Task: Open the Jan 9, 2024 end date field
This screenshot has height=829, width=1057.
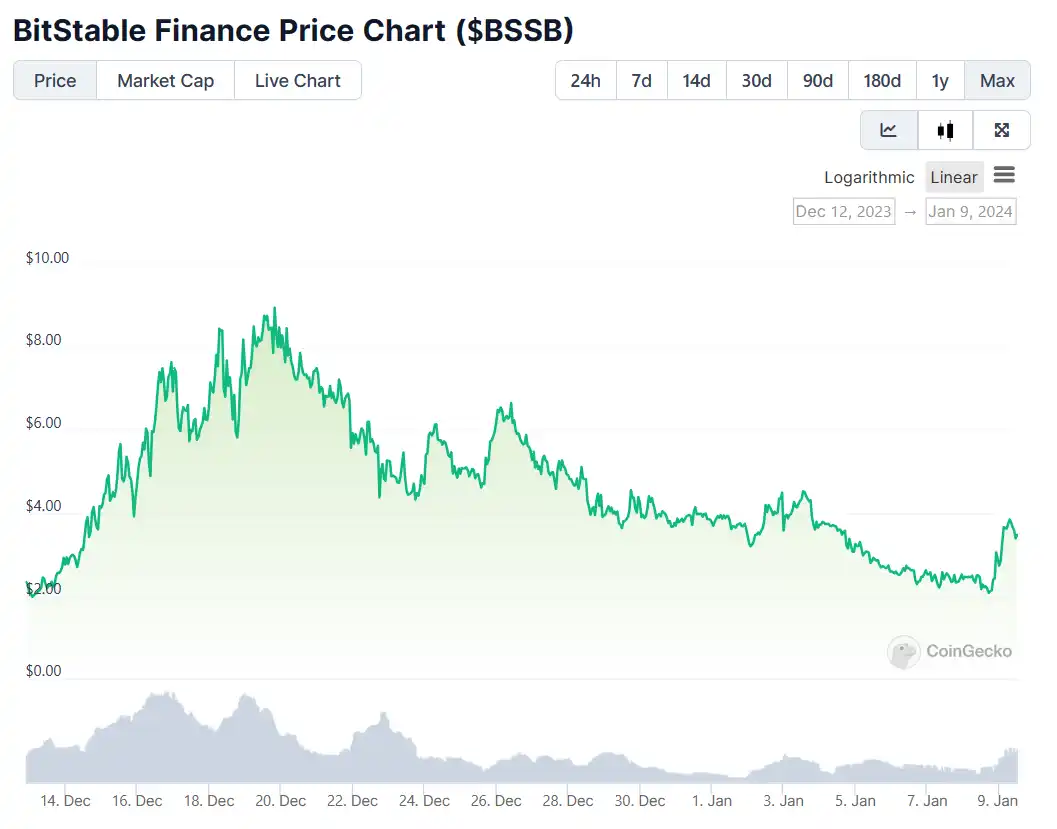Action: [x=970, y=211]
